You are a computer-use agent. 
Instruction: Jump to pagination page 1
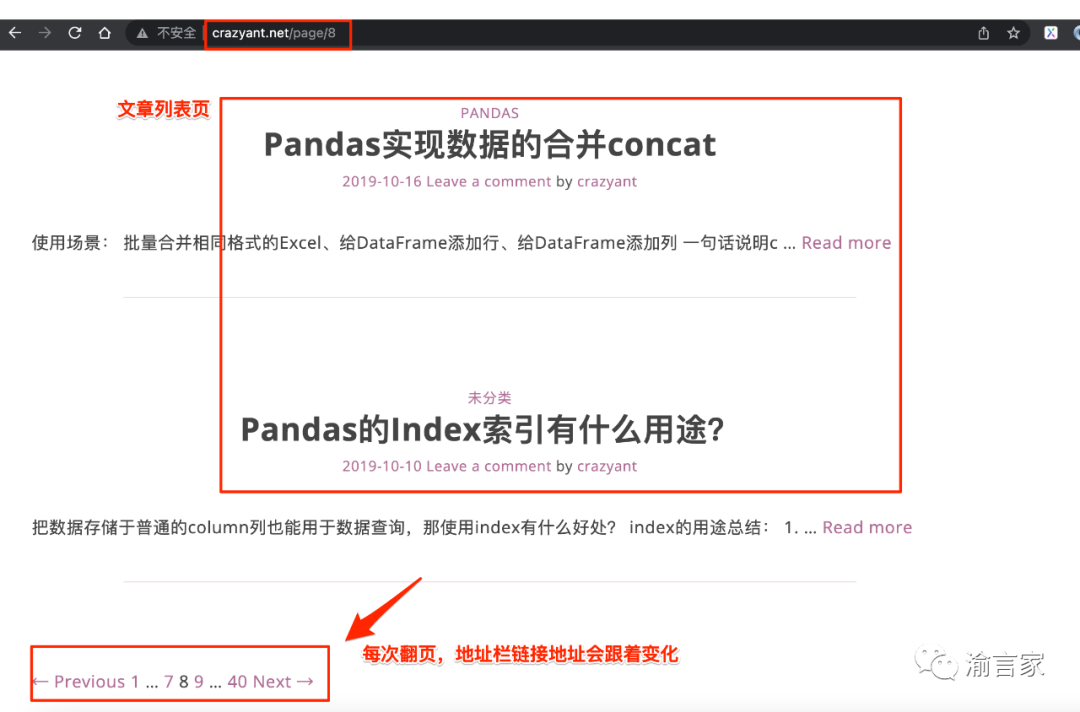135,682
